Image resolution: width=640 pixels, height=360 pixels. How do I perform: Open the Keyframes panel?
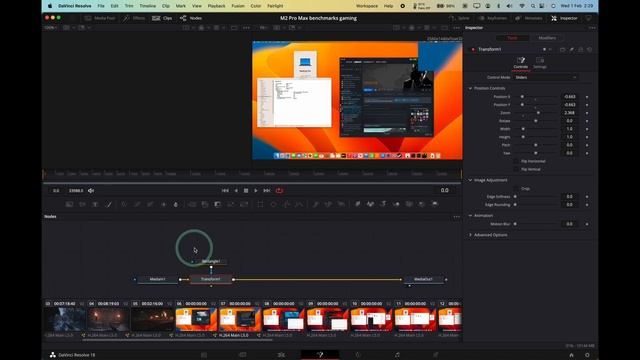pyautogui.click(x=493, y=18)
